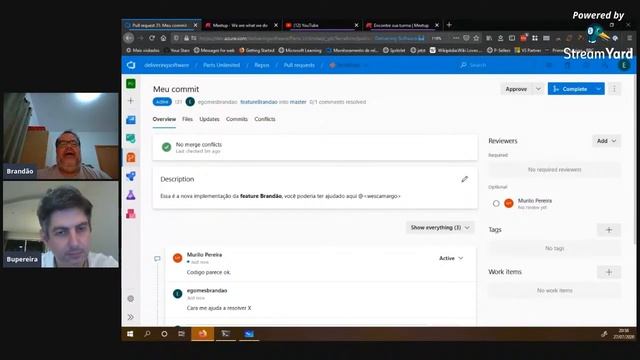Open Repos breadcrumb link
Image resolution: width=640 pixels, height=360 pixels.
(262, 65)
